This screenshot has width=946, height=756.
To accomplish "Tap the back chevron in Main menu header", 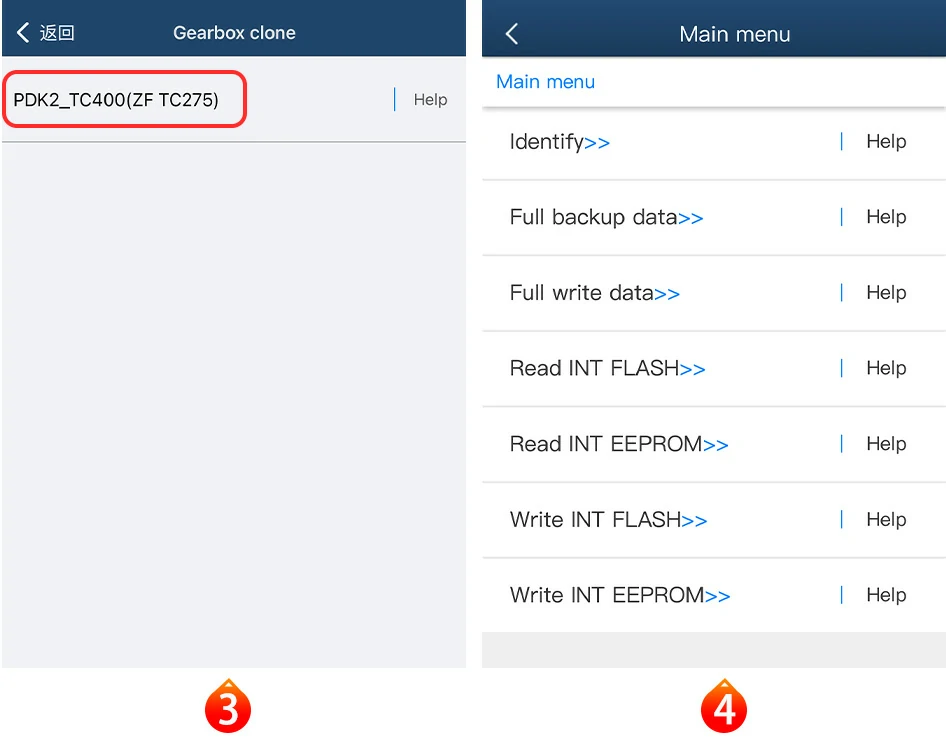I will click(512, 34).
